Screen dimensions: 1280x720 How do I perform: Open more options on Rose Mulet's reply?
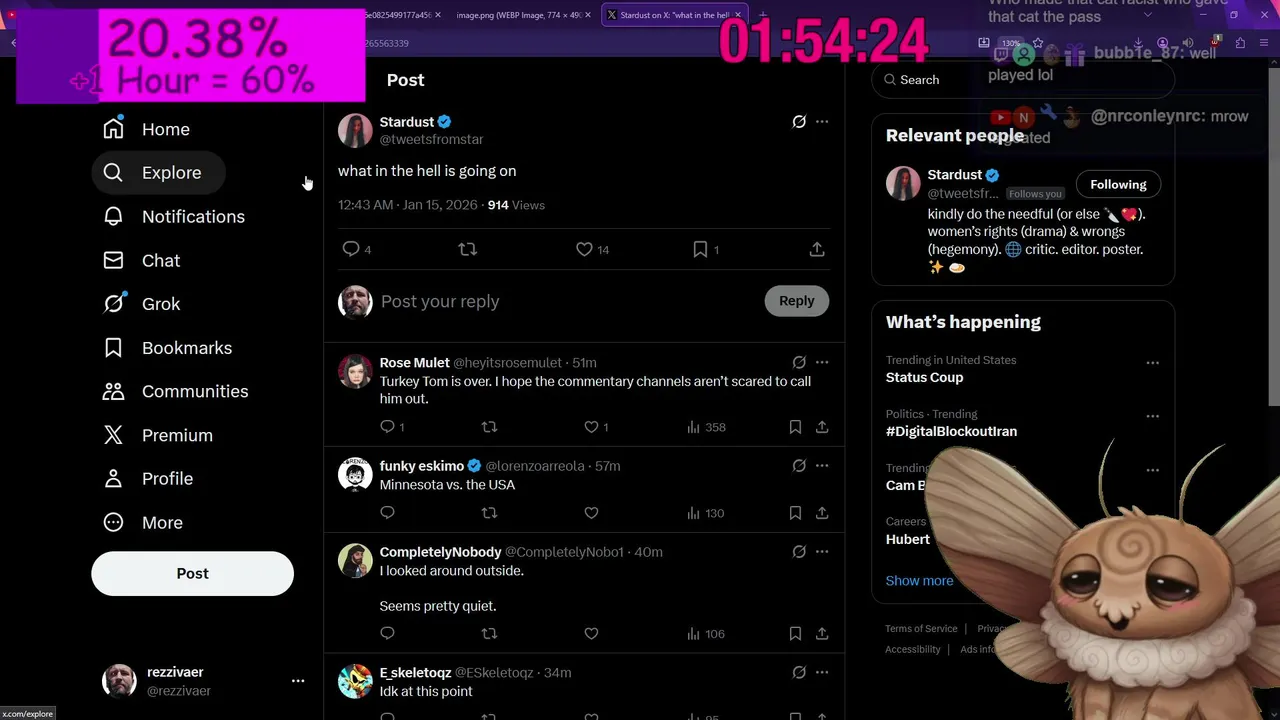[822, 363]
